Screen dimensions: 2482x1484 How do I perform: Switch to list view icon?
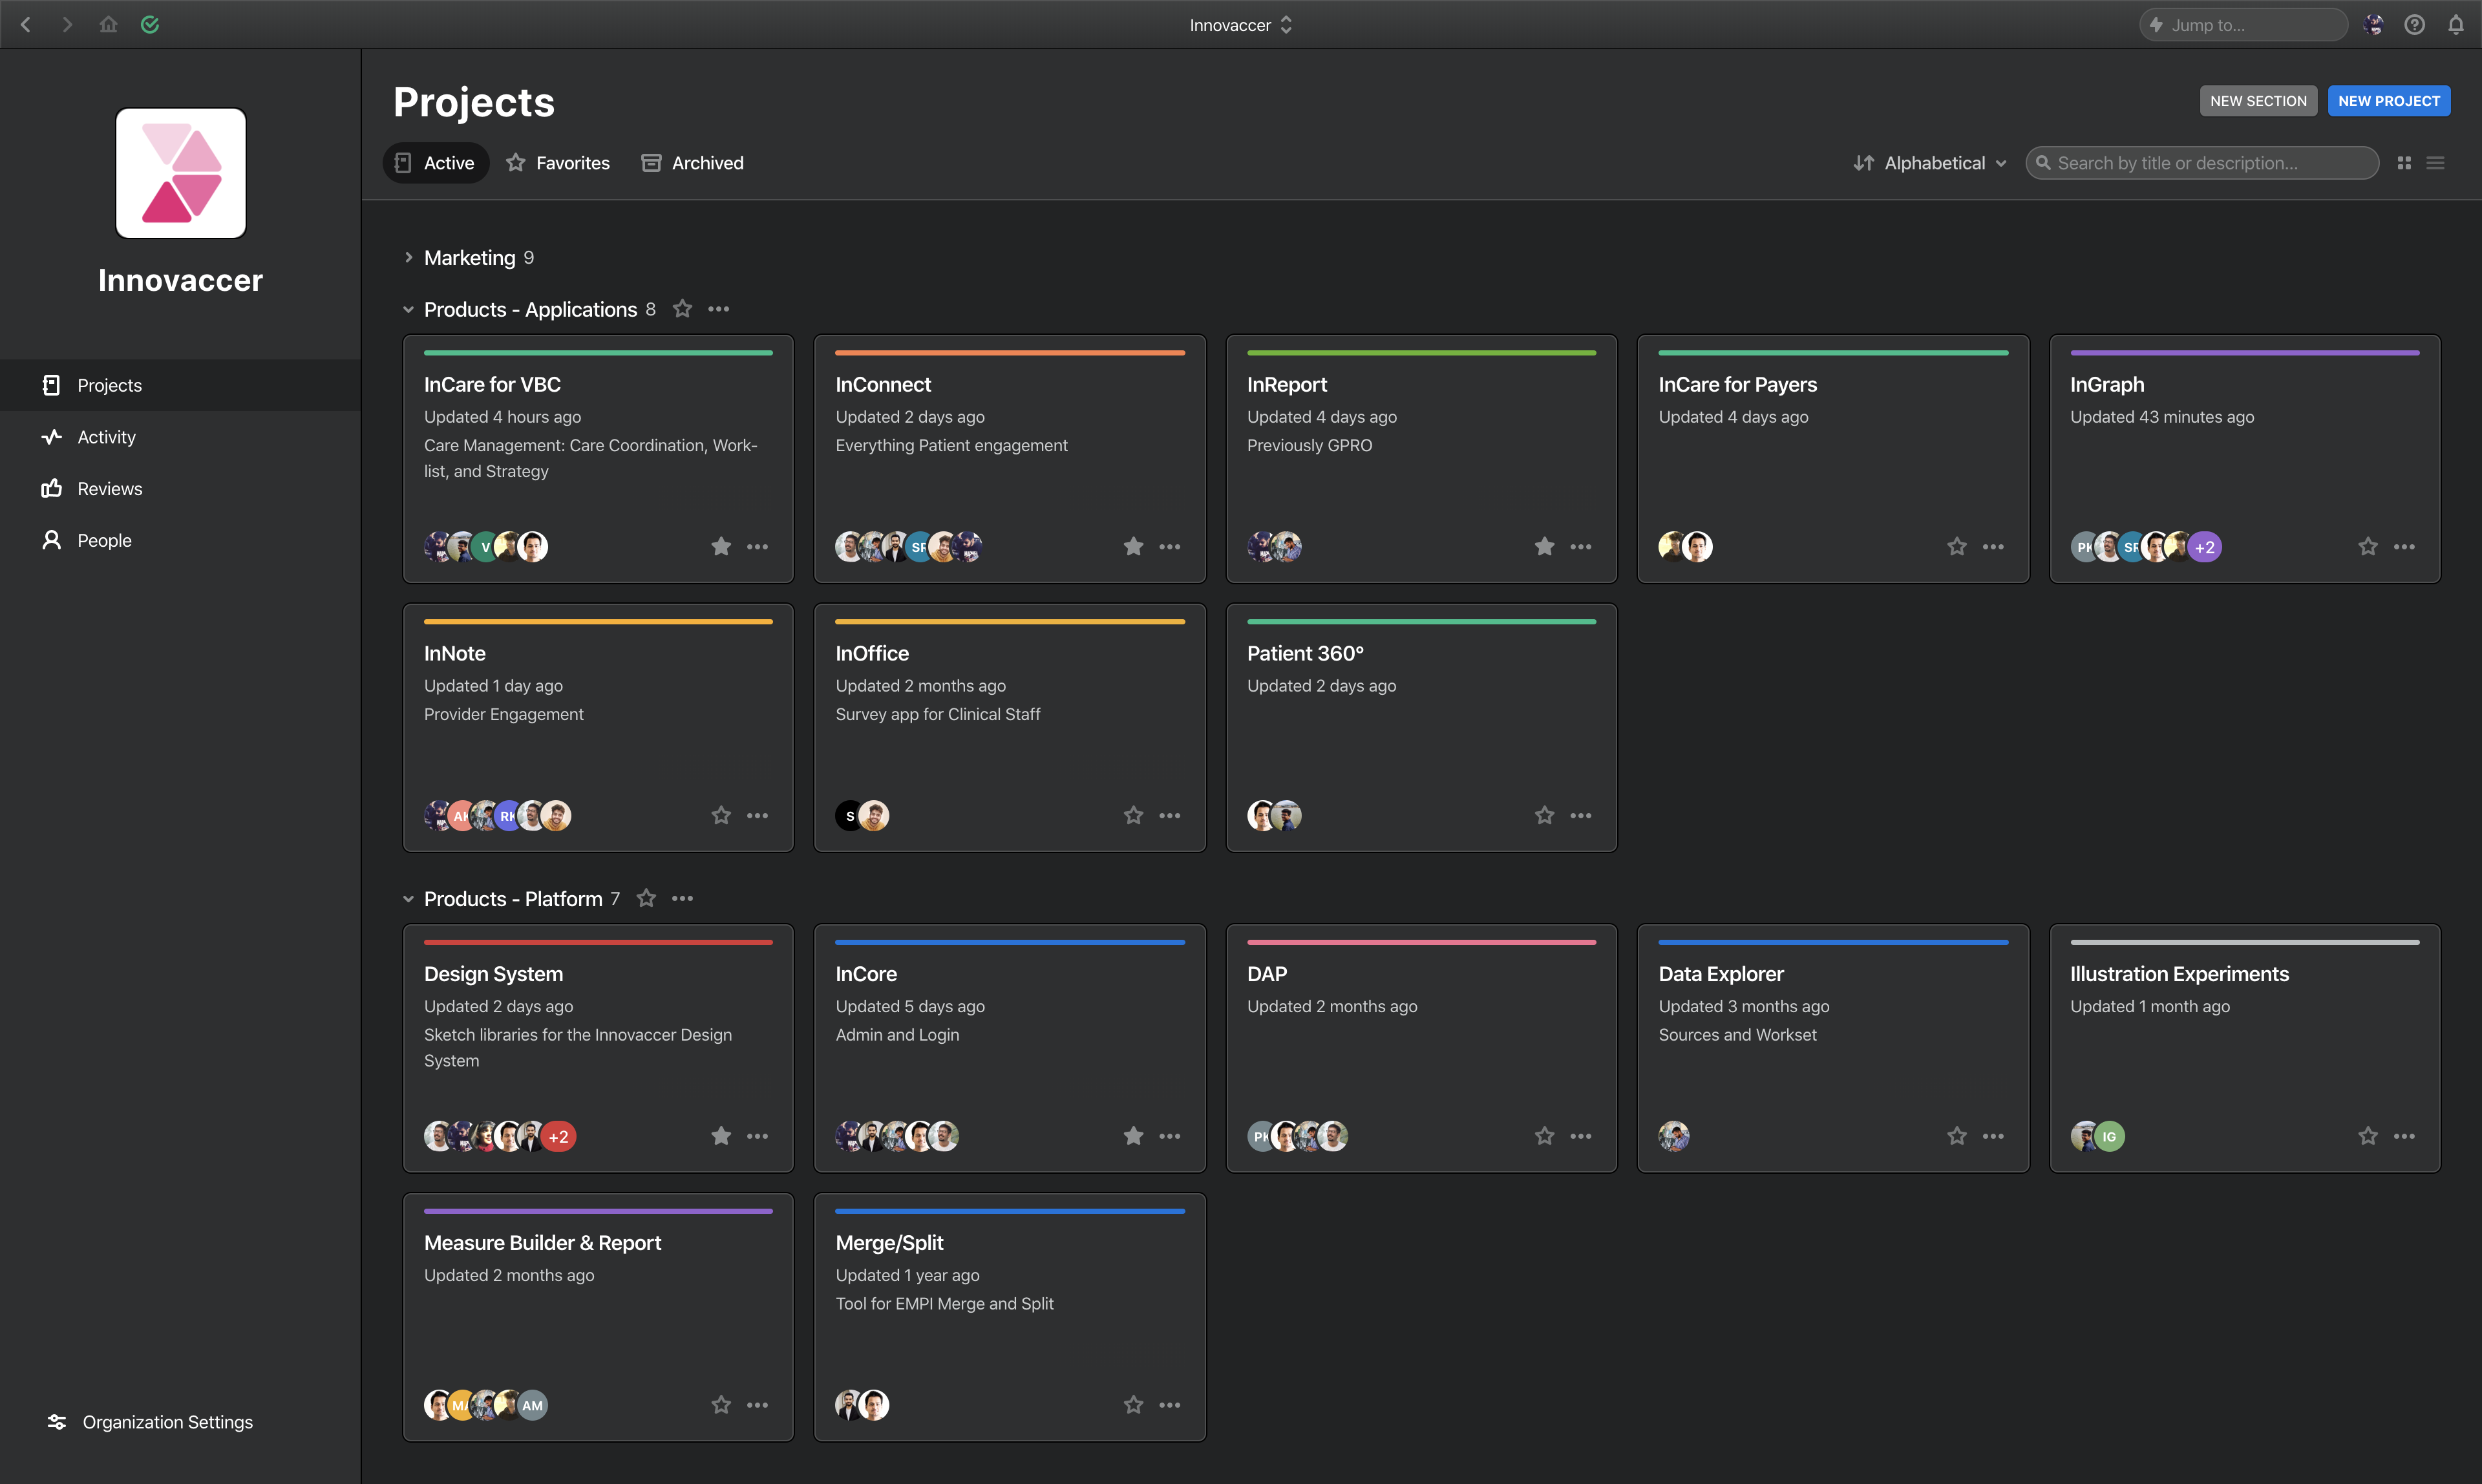(x=2435, y=163)
